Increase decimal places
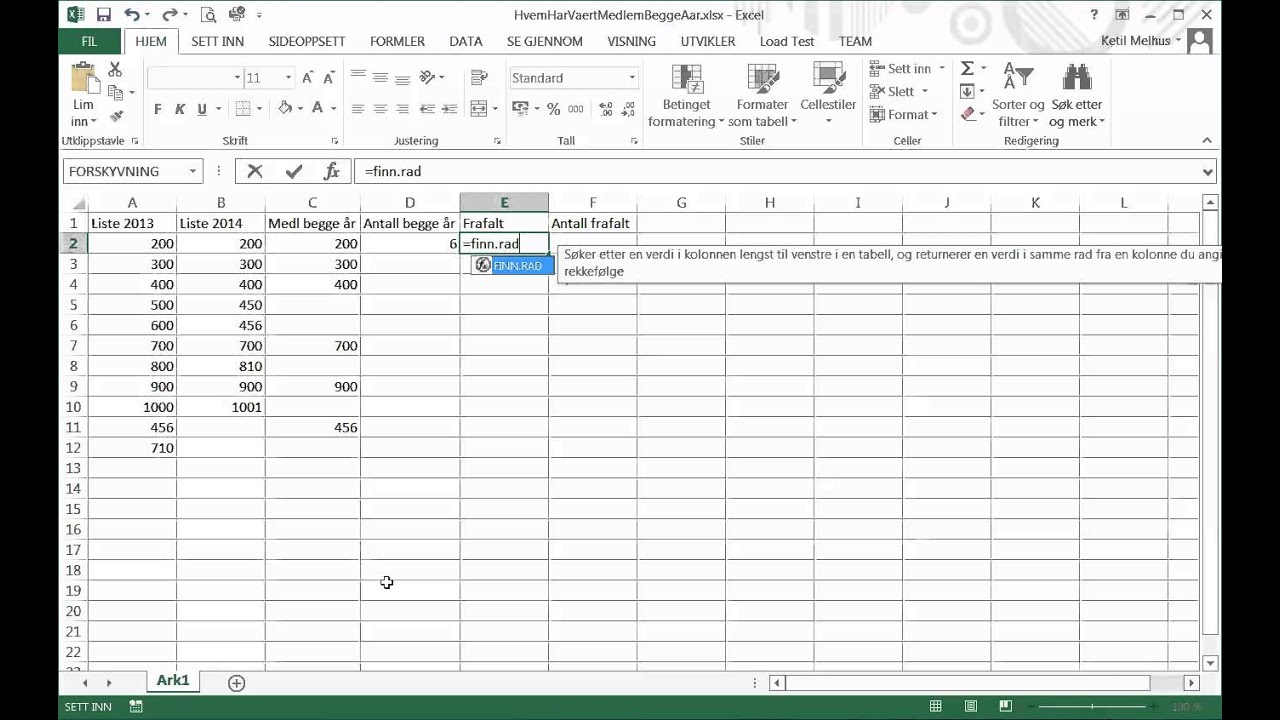 pyautogui.click(x=605, y=109)
